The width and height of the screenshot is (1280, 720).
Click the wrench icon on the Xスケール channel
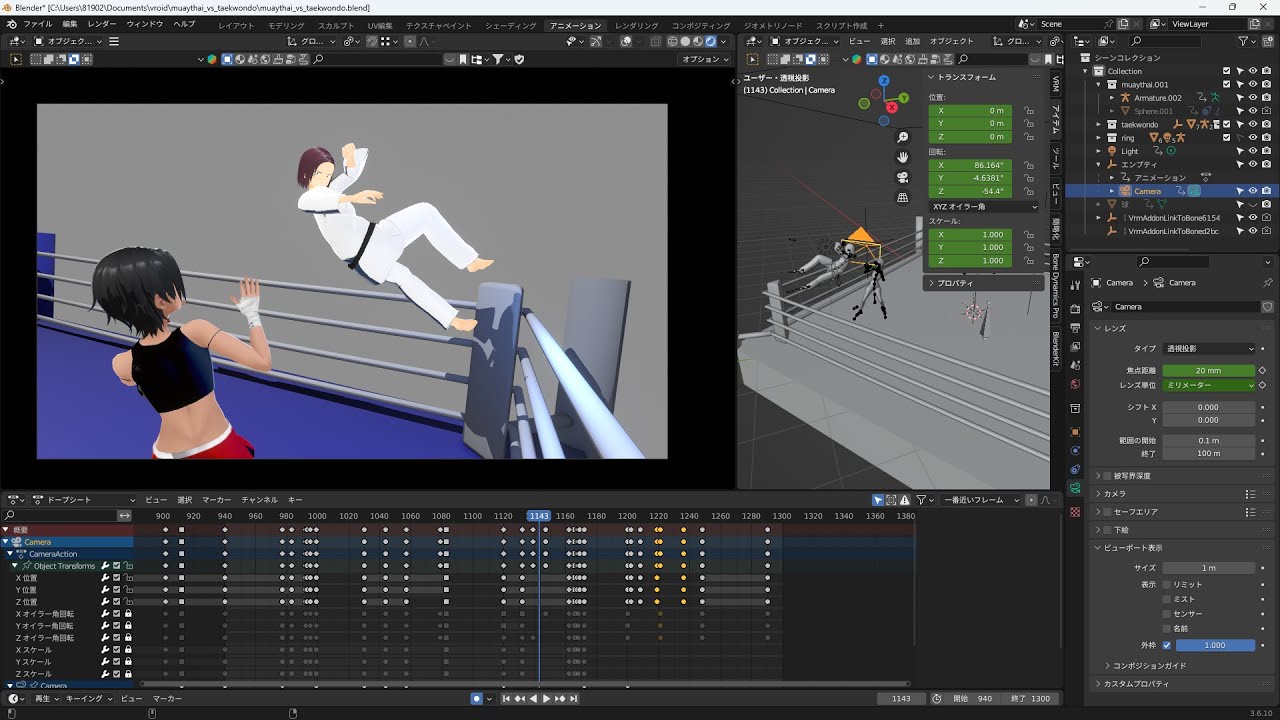(105, 650)
